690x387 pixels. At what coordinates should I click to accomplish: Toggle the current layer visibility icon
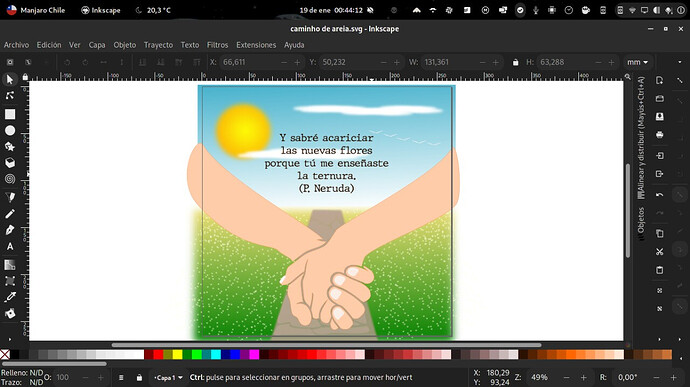coord(121,378)
